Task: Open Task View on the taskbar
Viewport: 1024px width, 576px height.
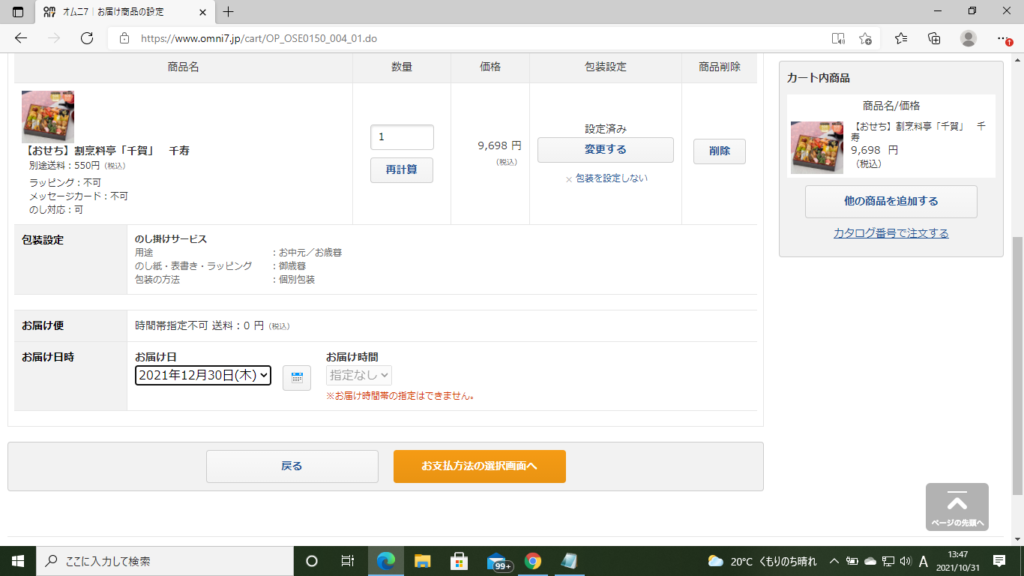Action: point(347,561)
